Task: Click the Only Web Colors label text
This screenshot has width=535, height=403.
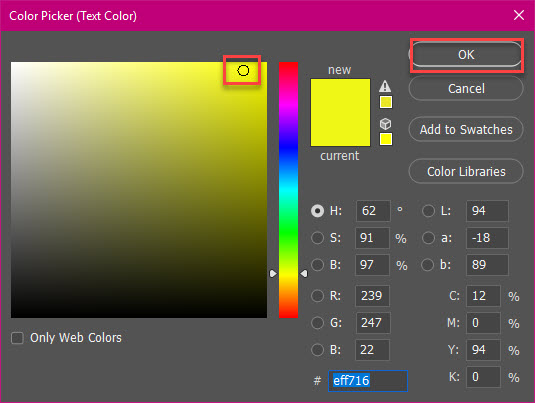Action: pyautogui.click(x=76, y=338)
